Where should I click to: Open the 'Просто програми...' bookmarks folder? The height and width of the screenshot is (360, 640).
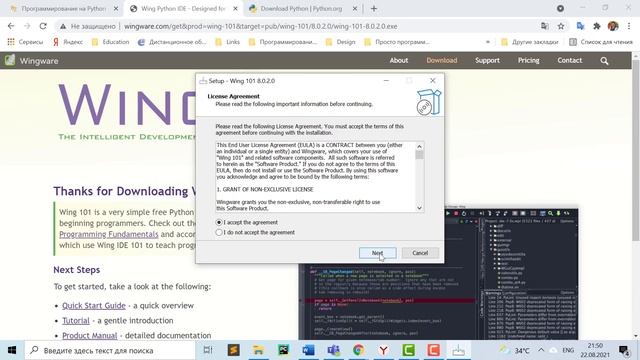click(x=396, y=42)
